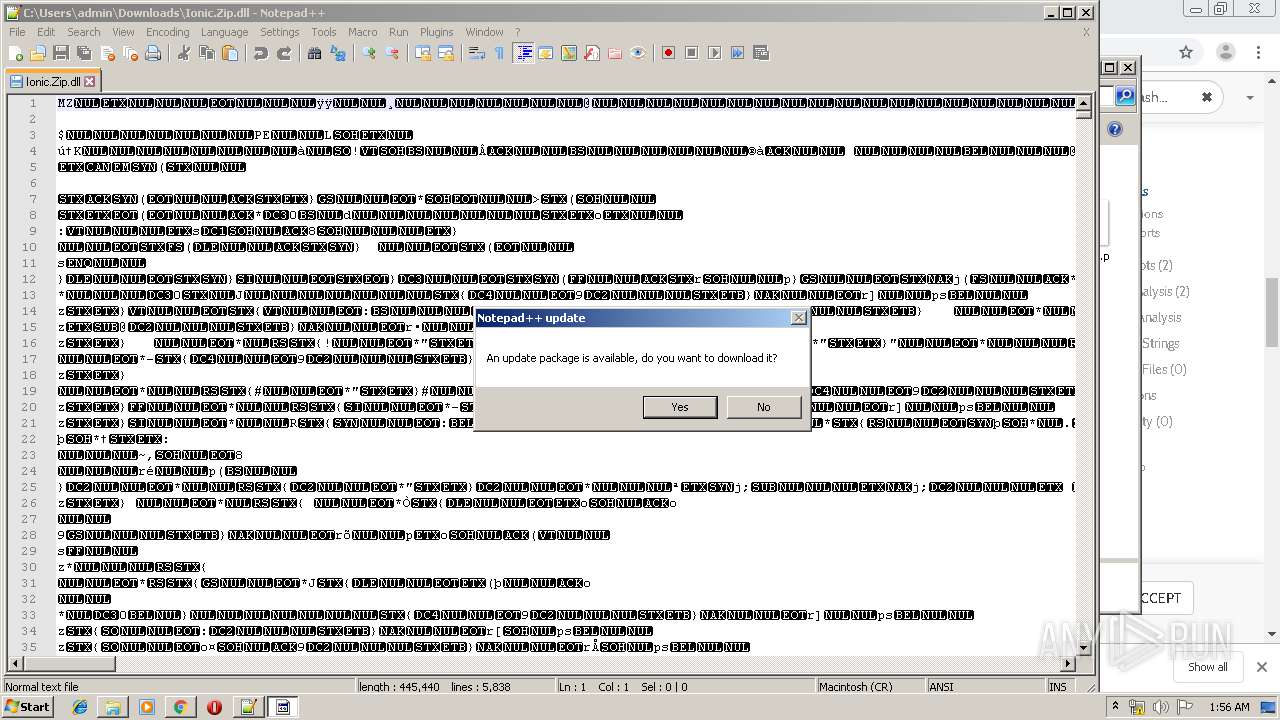Click the vertical scrollbar down arrow
This screenshot has width=1280, height=720.
1084,647
